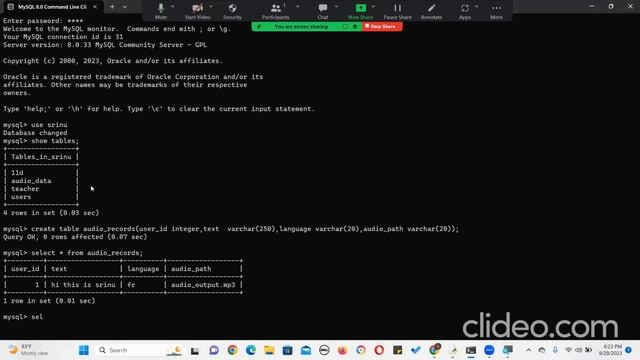Expand arrow beside Chat
The image size is (640, 360).
click(336, 7)
